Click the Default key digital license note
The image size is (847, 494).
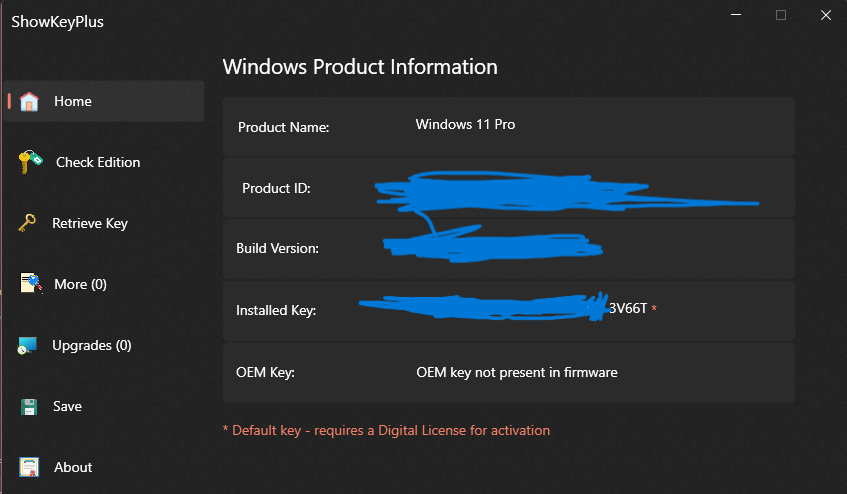[386, 430]
